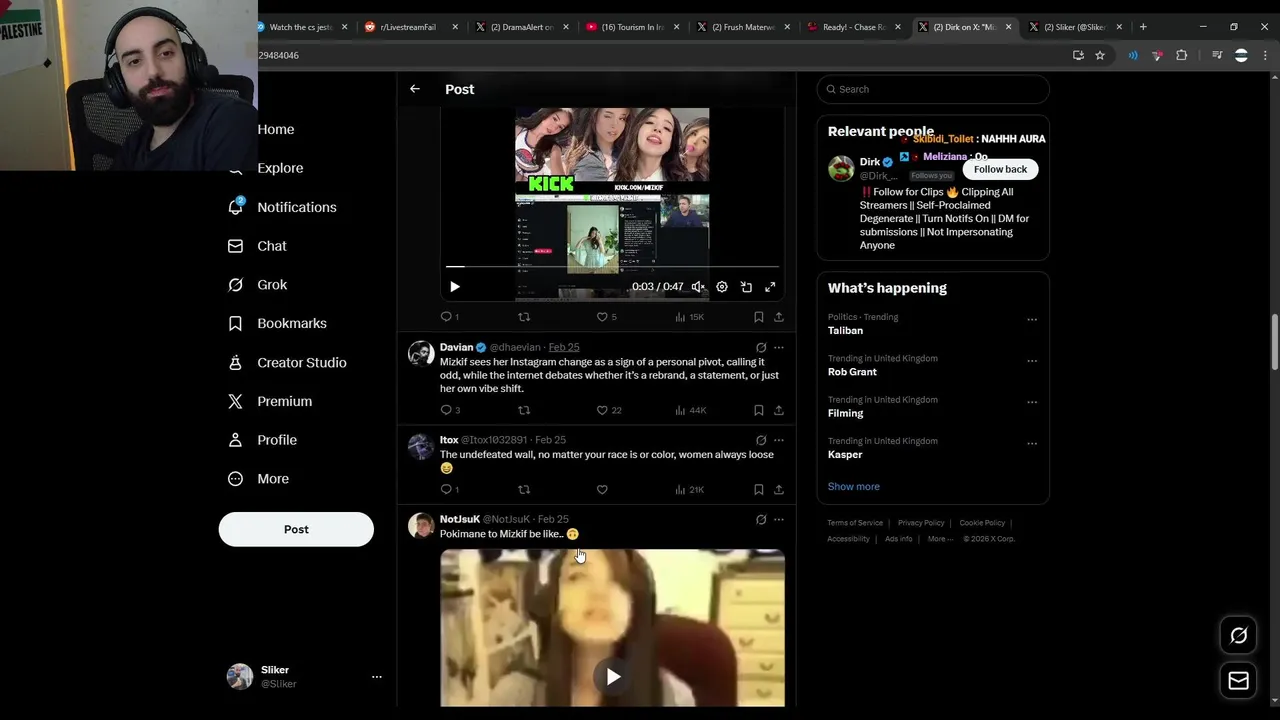Screen dimensions: 1280x720
Task: View analytics on Davian's reply with 44K views
Action: [x=690, y=410]
